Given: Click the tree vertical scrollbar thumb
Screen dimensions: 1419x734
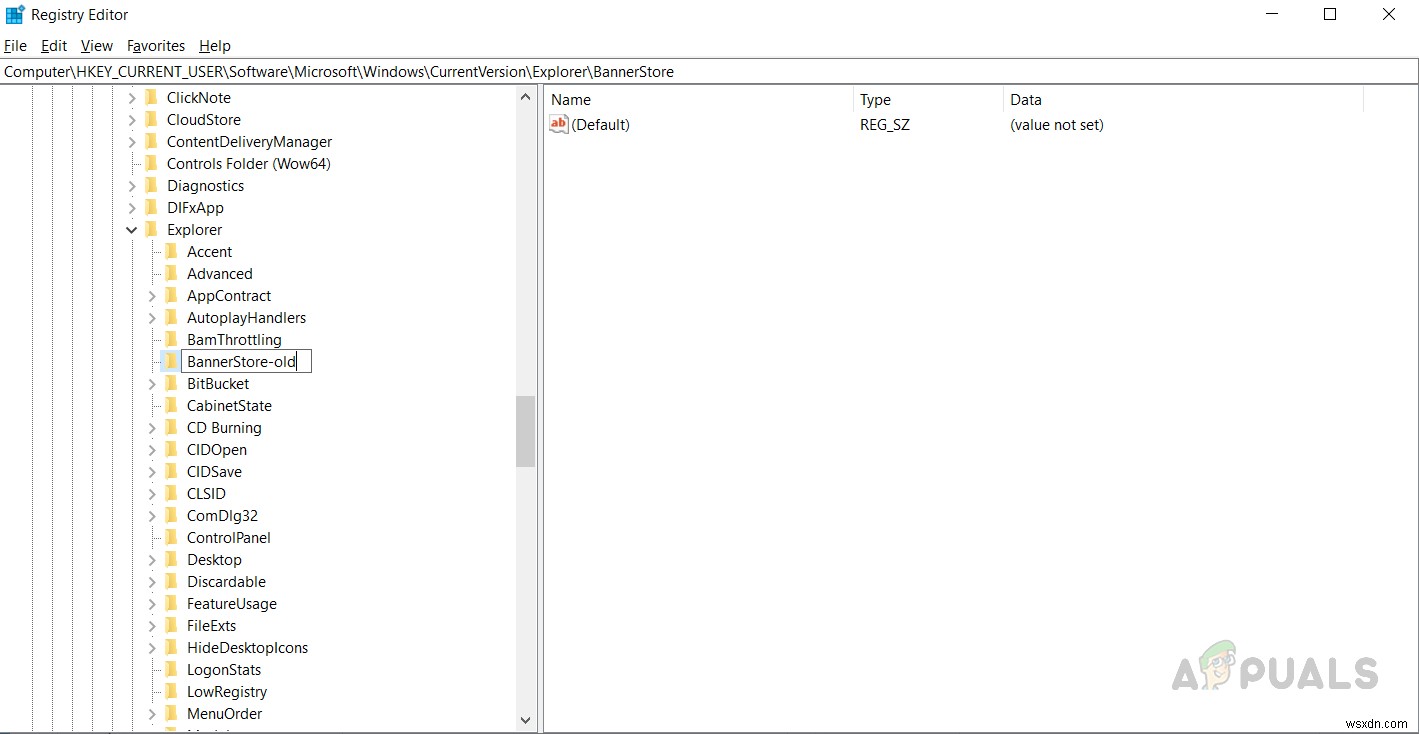Looking at the screenshot, I should pos(526,431).
